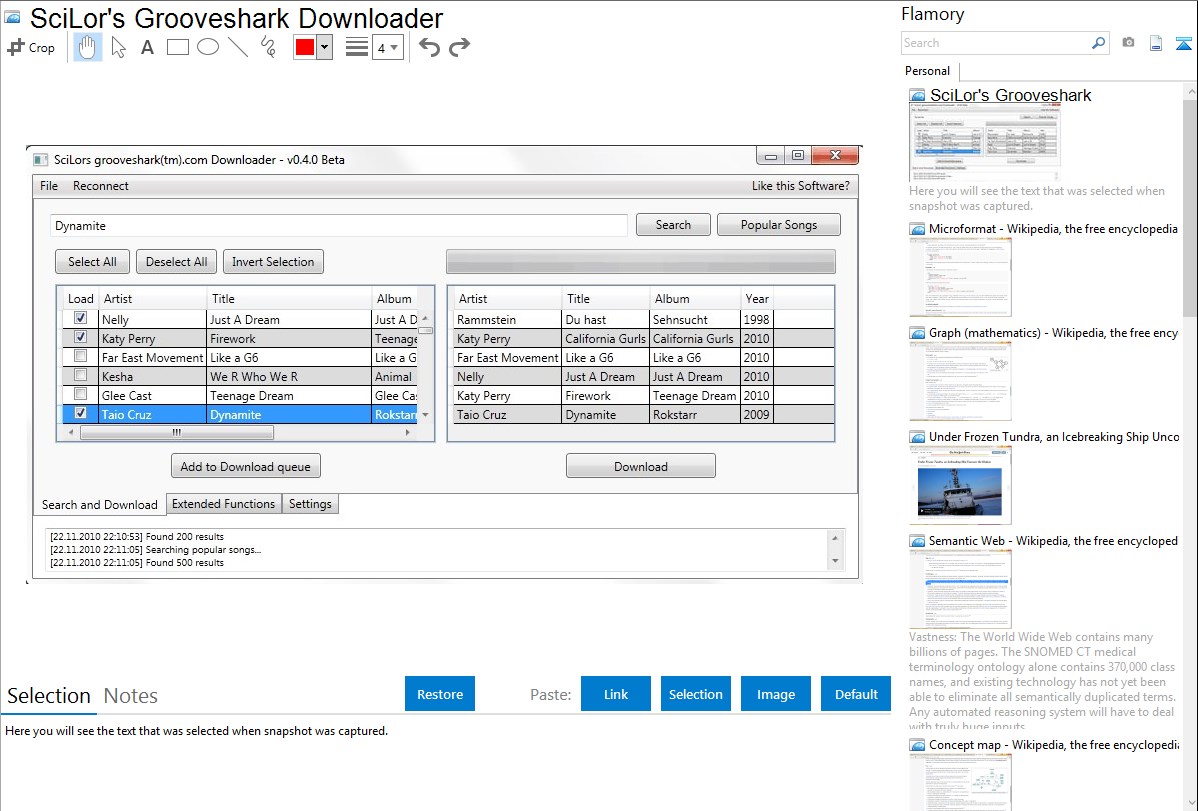The width and height of the screenshot is (1198, 811).
Task: Click the blue upload icon at top right
Action: click(x=1183, y=44)
